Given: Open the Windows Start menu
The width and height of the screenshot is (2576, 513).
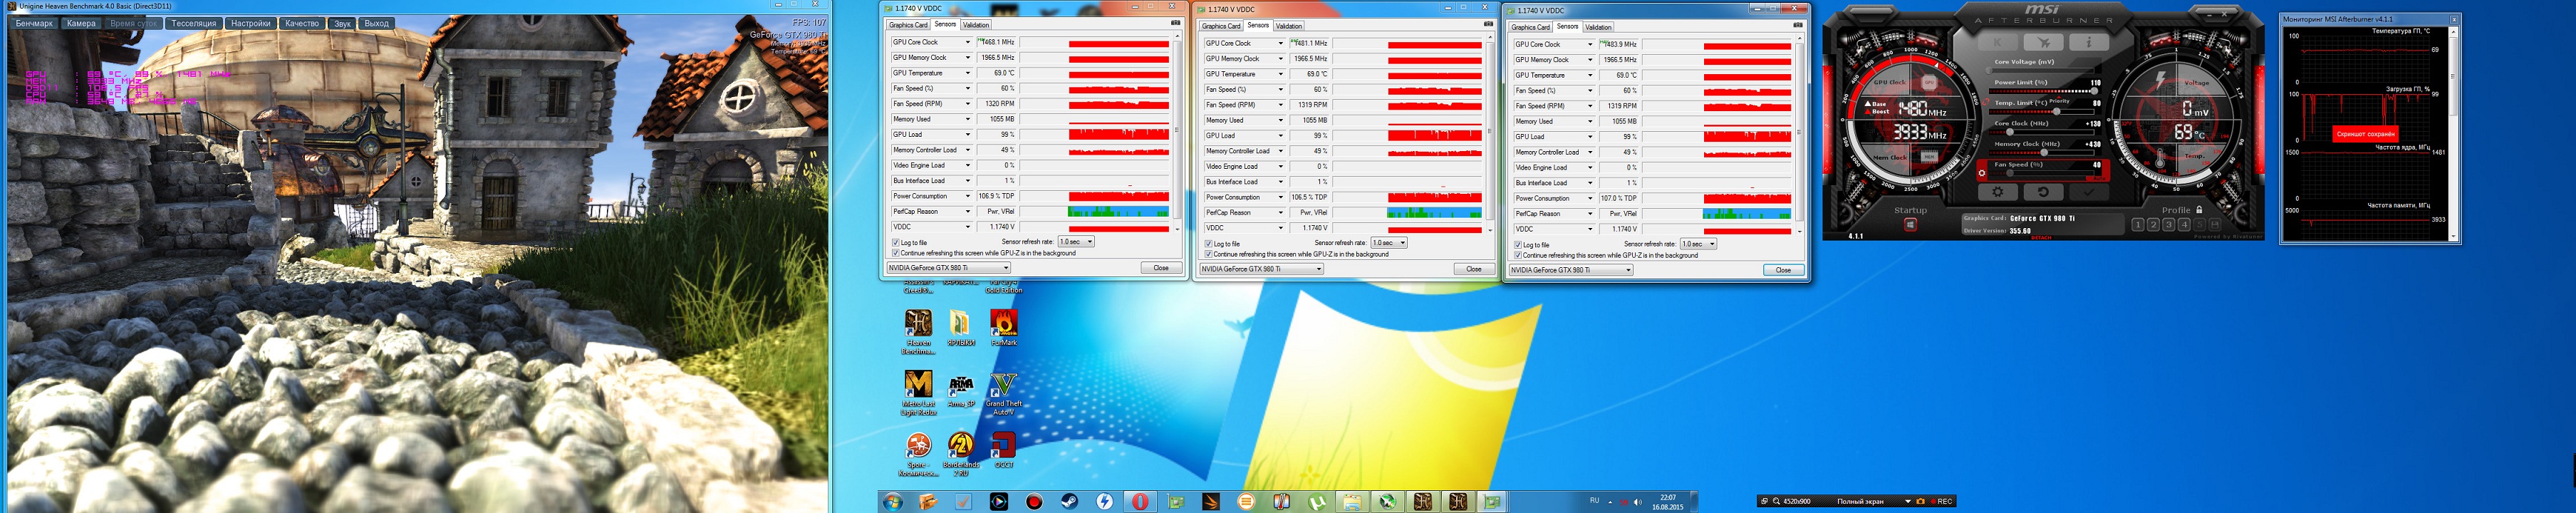Looking at the screenshot, I should point(893,501).
